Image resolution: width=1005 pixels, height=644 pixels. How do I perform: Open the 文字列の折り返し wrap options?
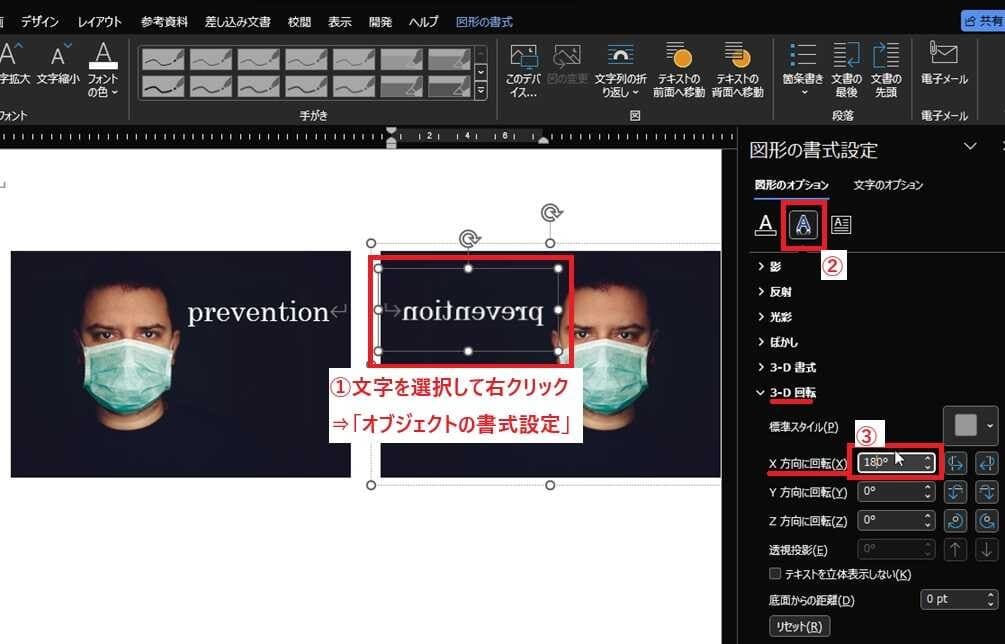[x=620, y=58]
